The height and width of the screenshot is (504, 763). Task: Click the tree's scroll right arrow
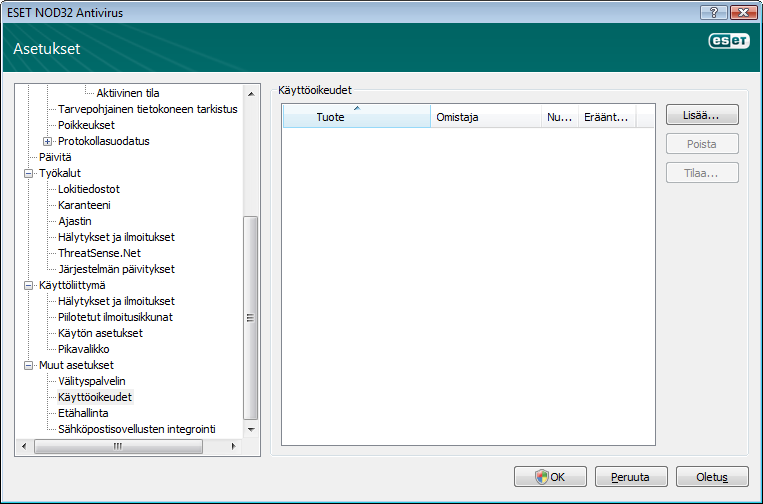click(234, 446)
